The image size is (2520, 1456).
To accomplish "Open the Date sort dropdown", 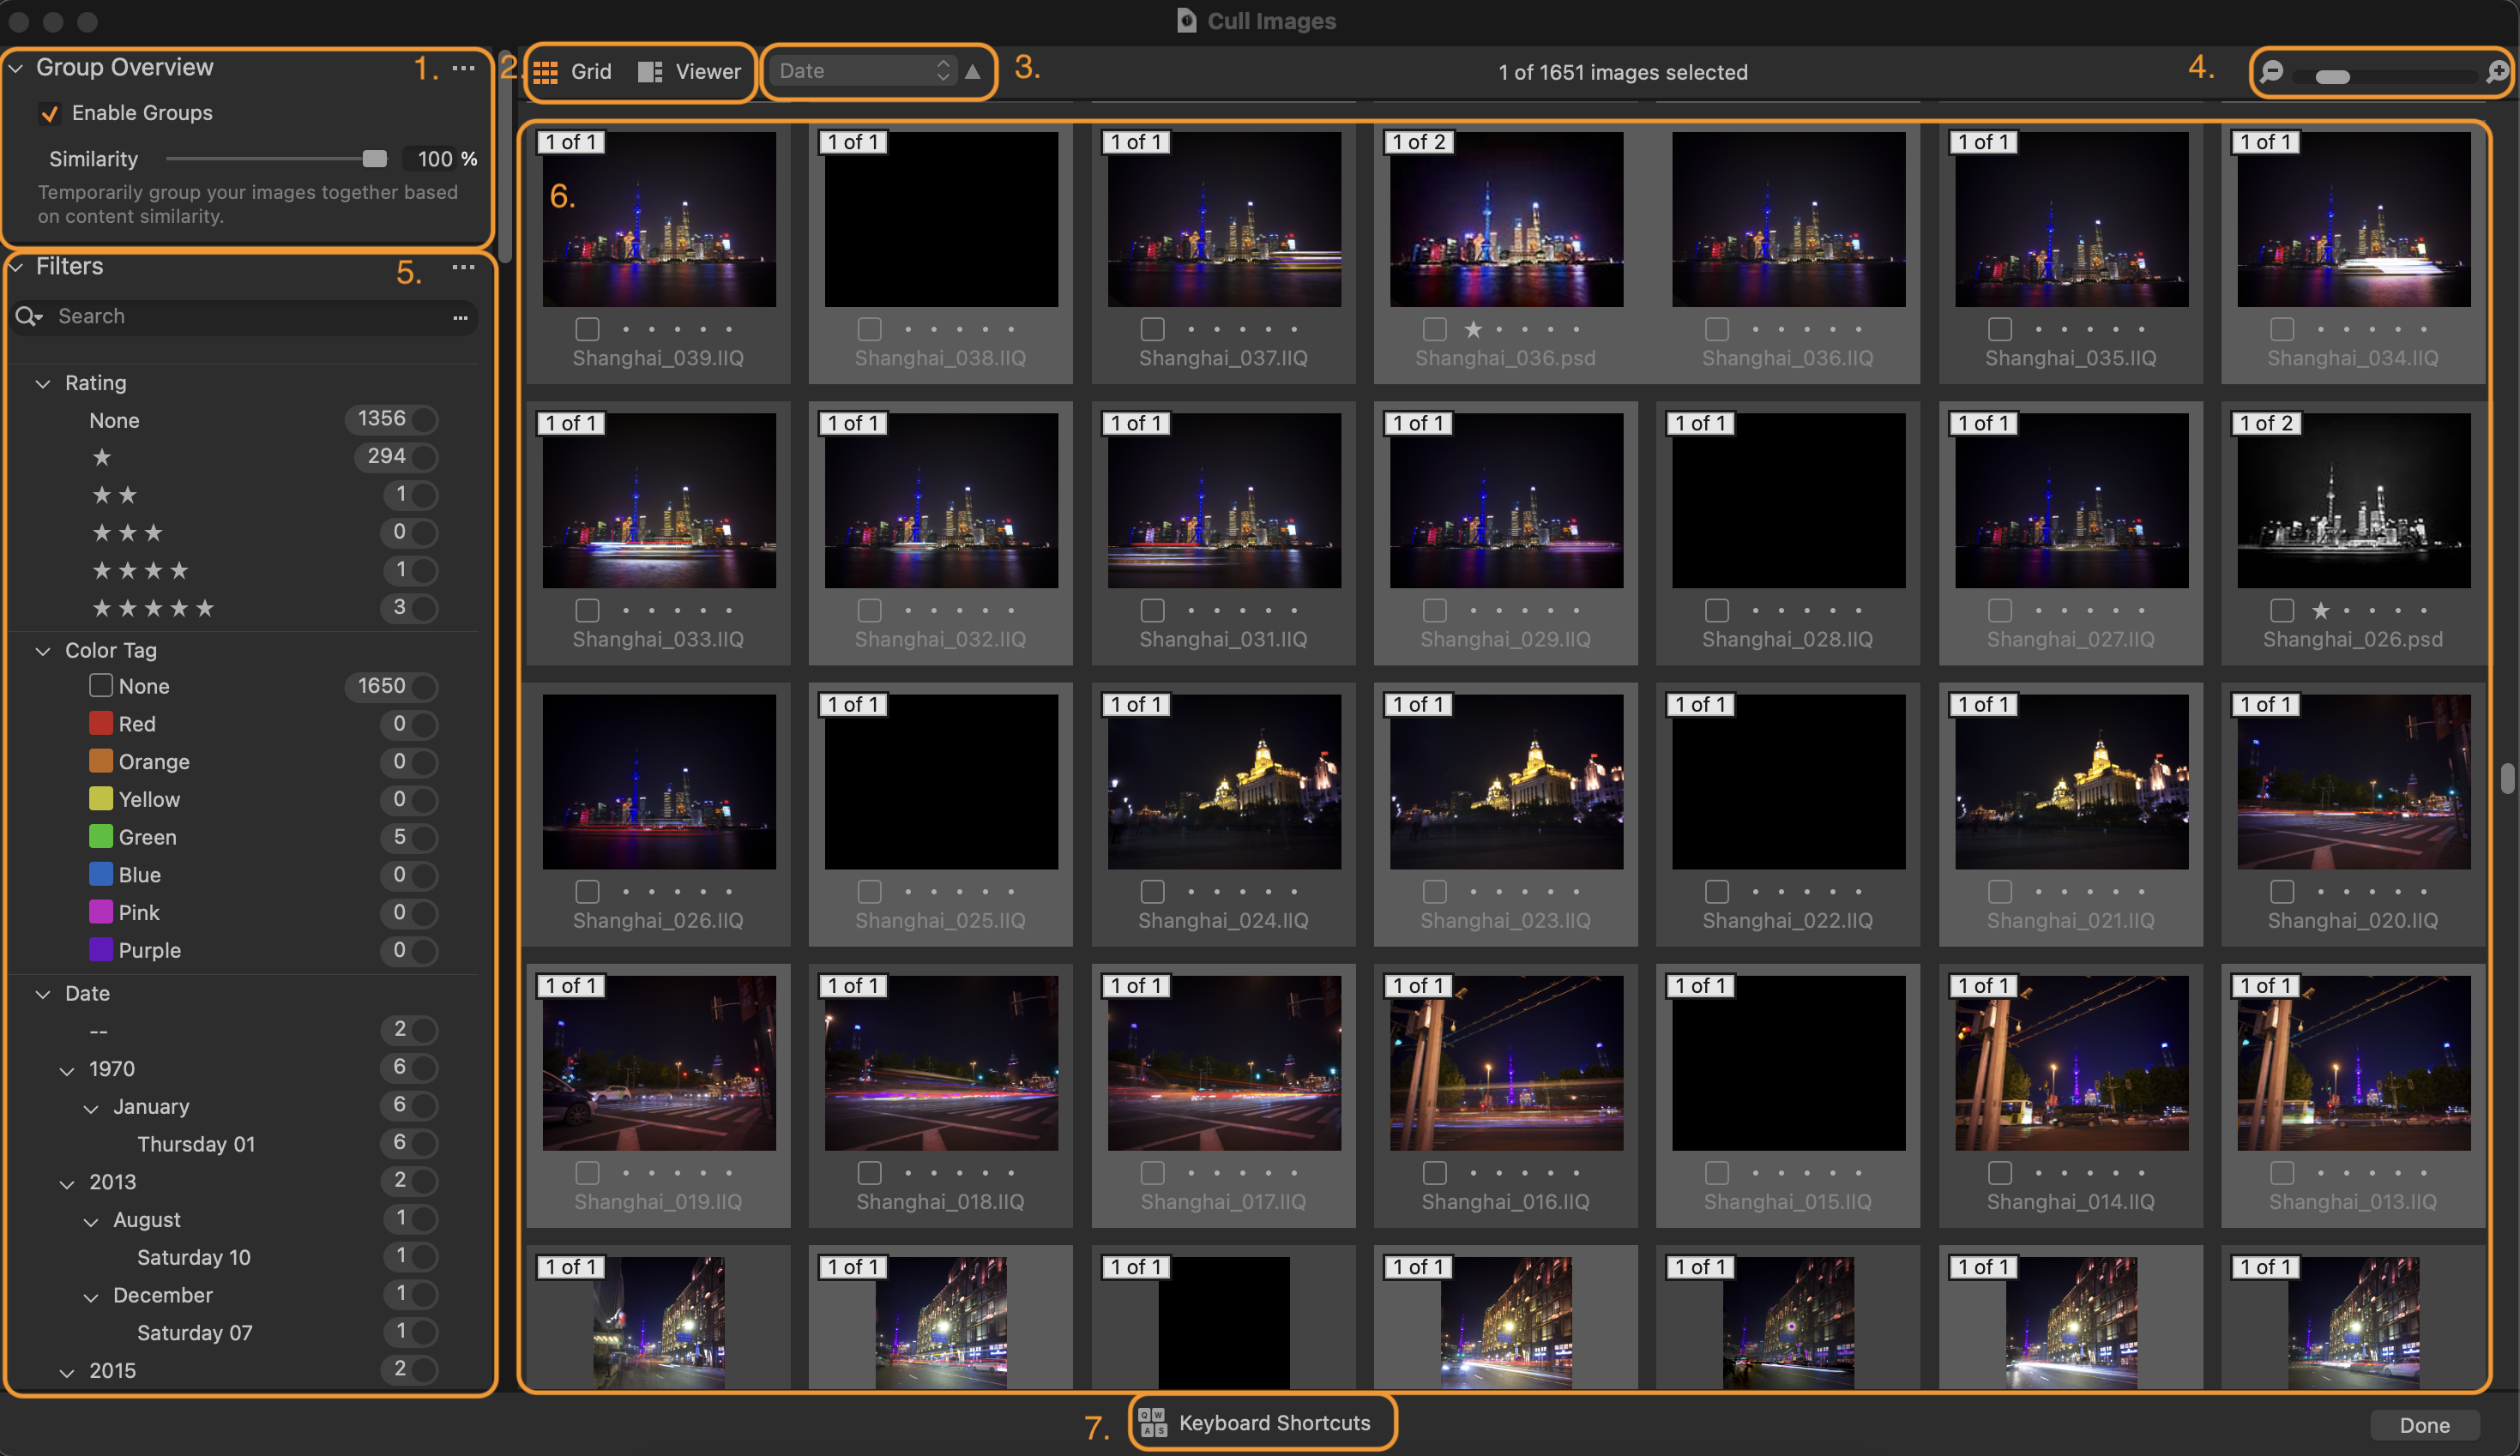I will [863, 71].
